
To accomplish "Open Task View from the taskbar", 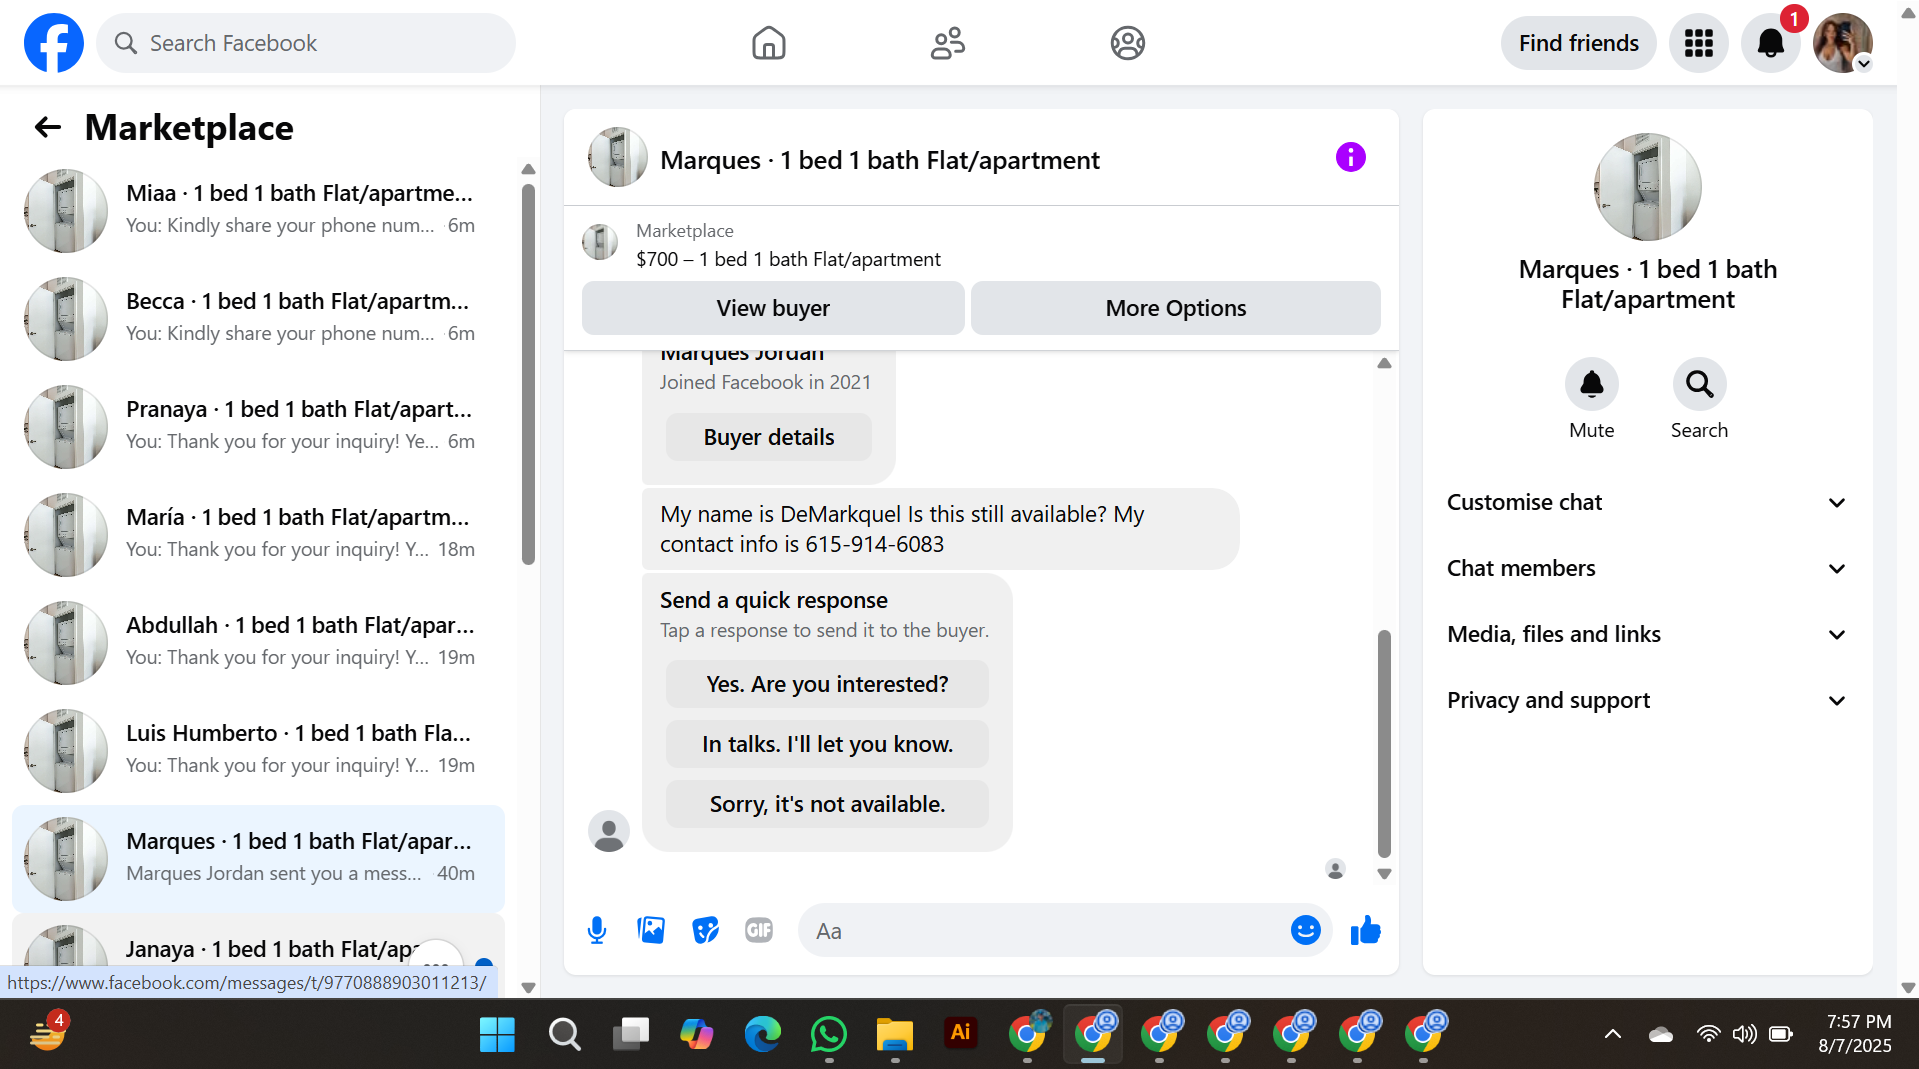I will 630,1034.
